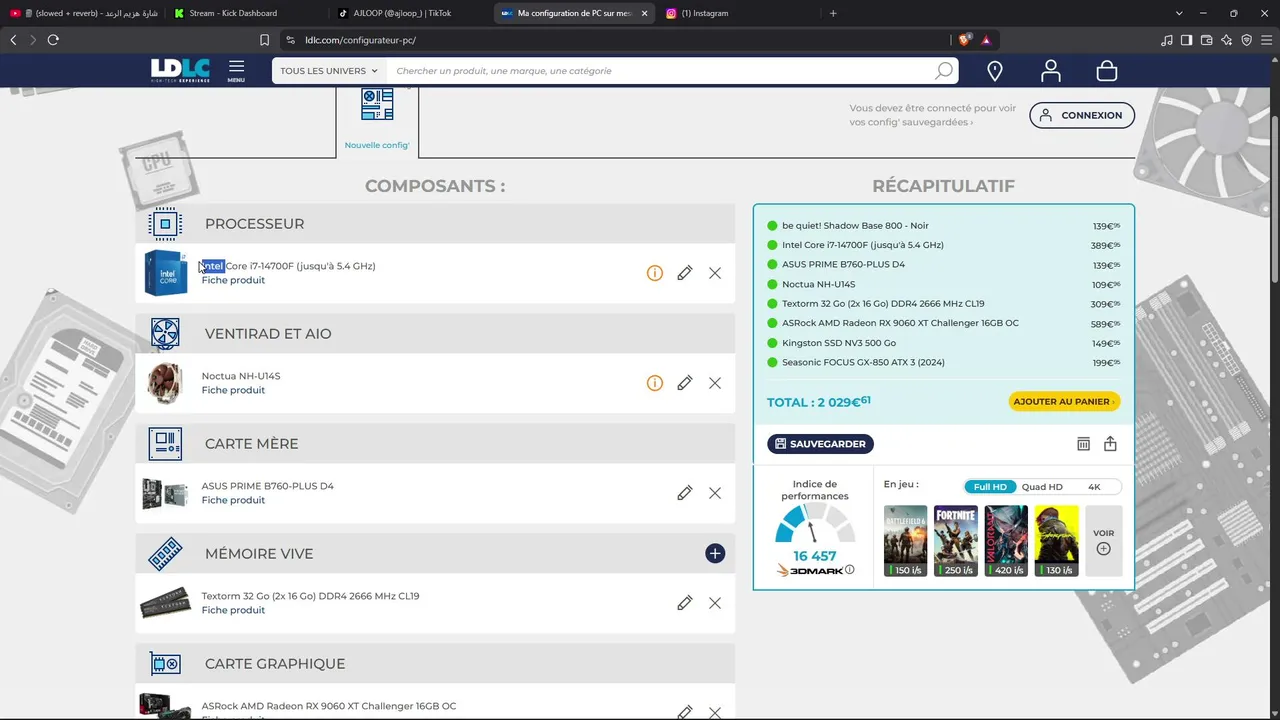Open the browser main menu

[1267, 40]
